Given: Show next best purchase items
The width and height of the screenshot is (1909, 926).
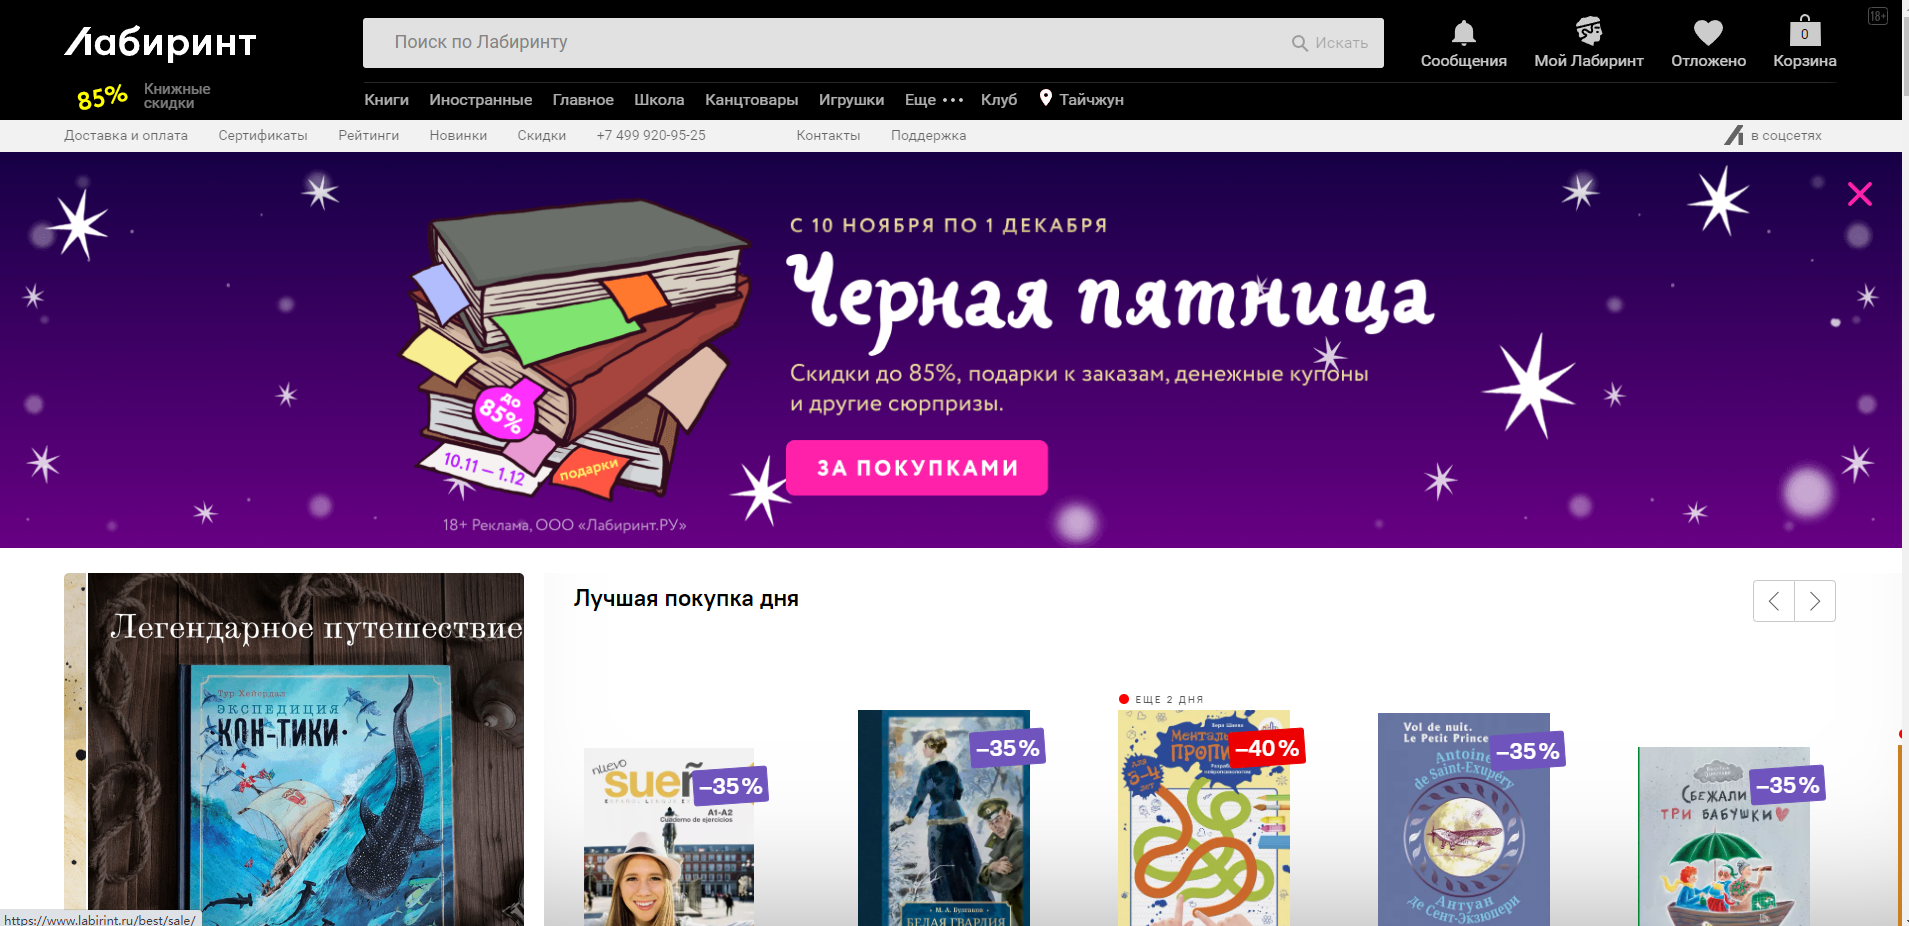Looking at the screenshot, I should pyautogui.click(x=1815, y=601).
